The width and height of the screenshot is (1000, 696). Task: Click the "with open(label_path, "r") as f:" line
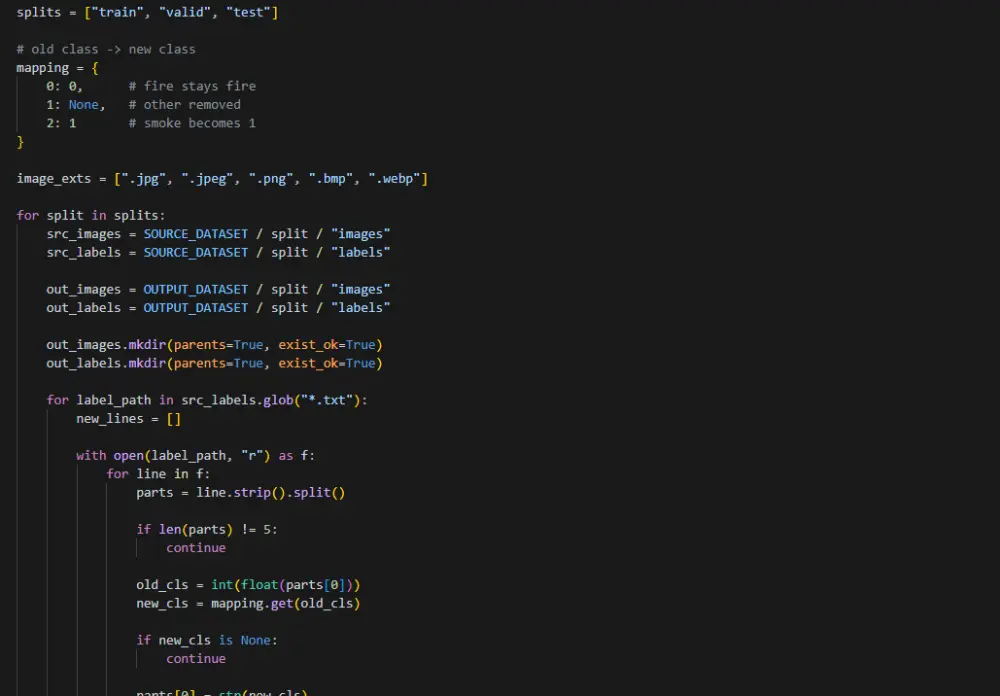pyautogui.click(x=196, y=455)
